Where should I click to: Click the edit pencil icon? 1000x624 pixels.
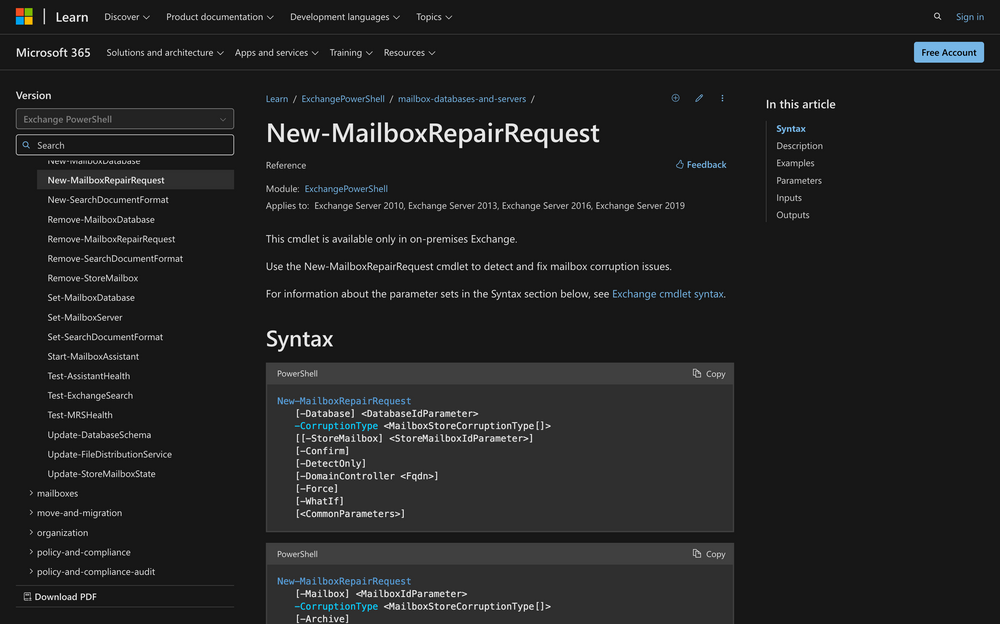pos(699,98)
